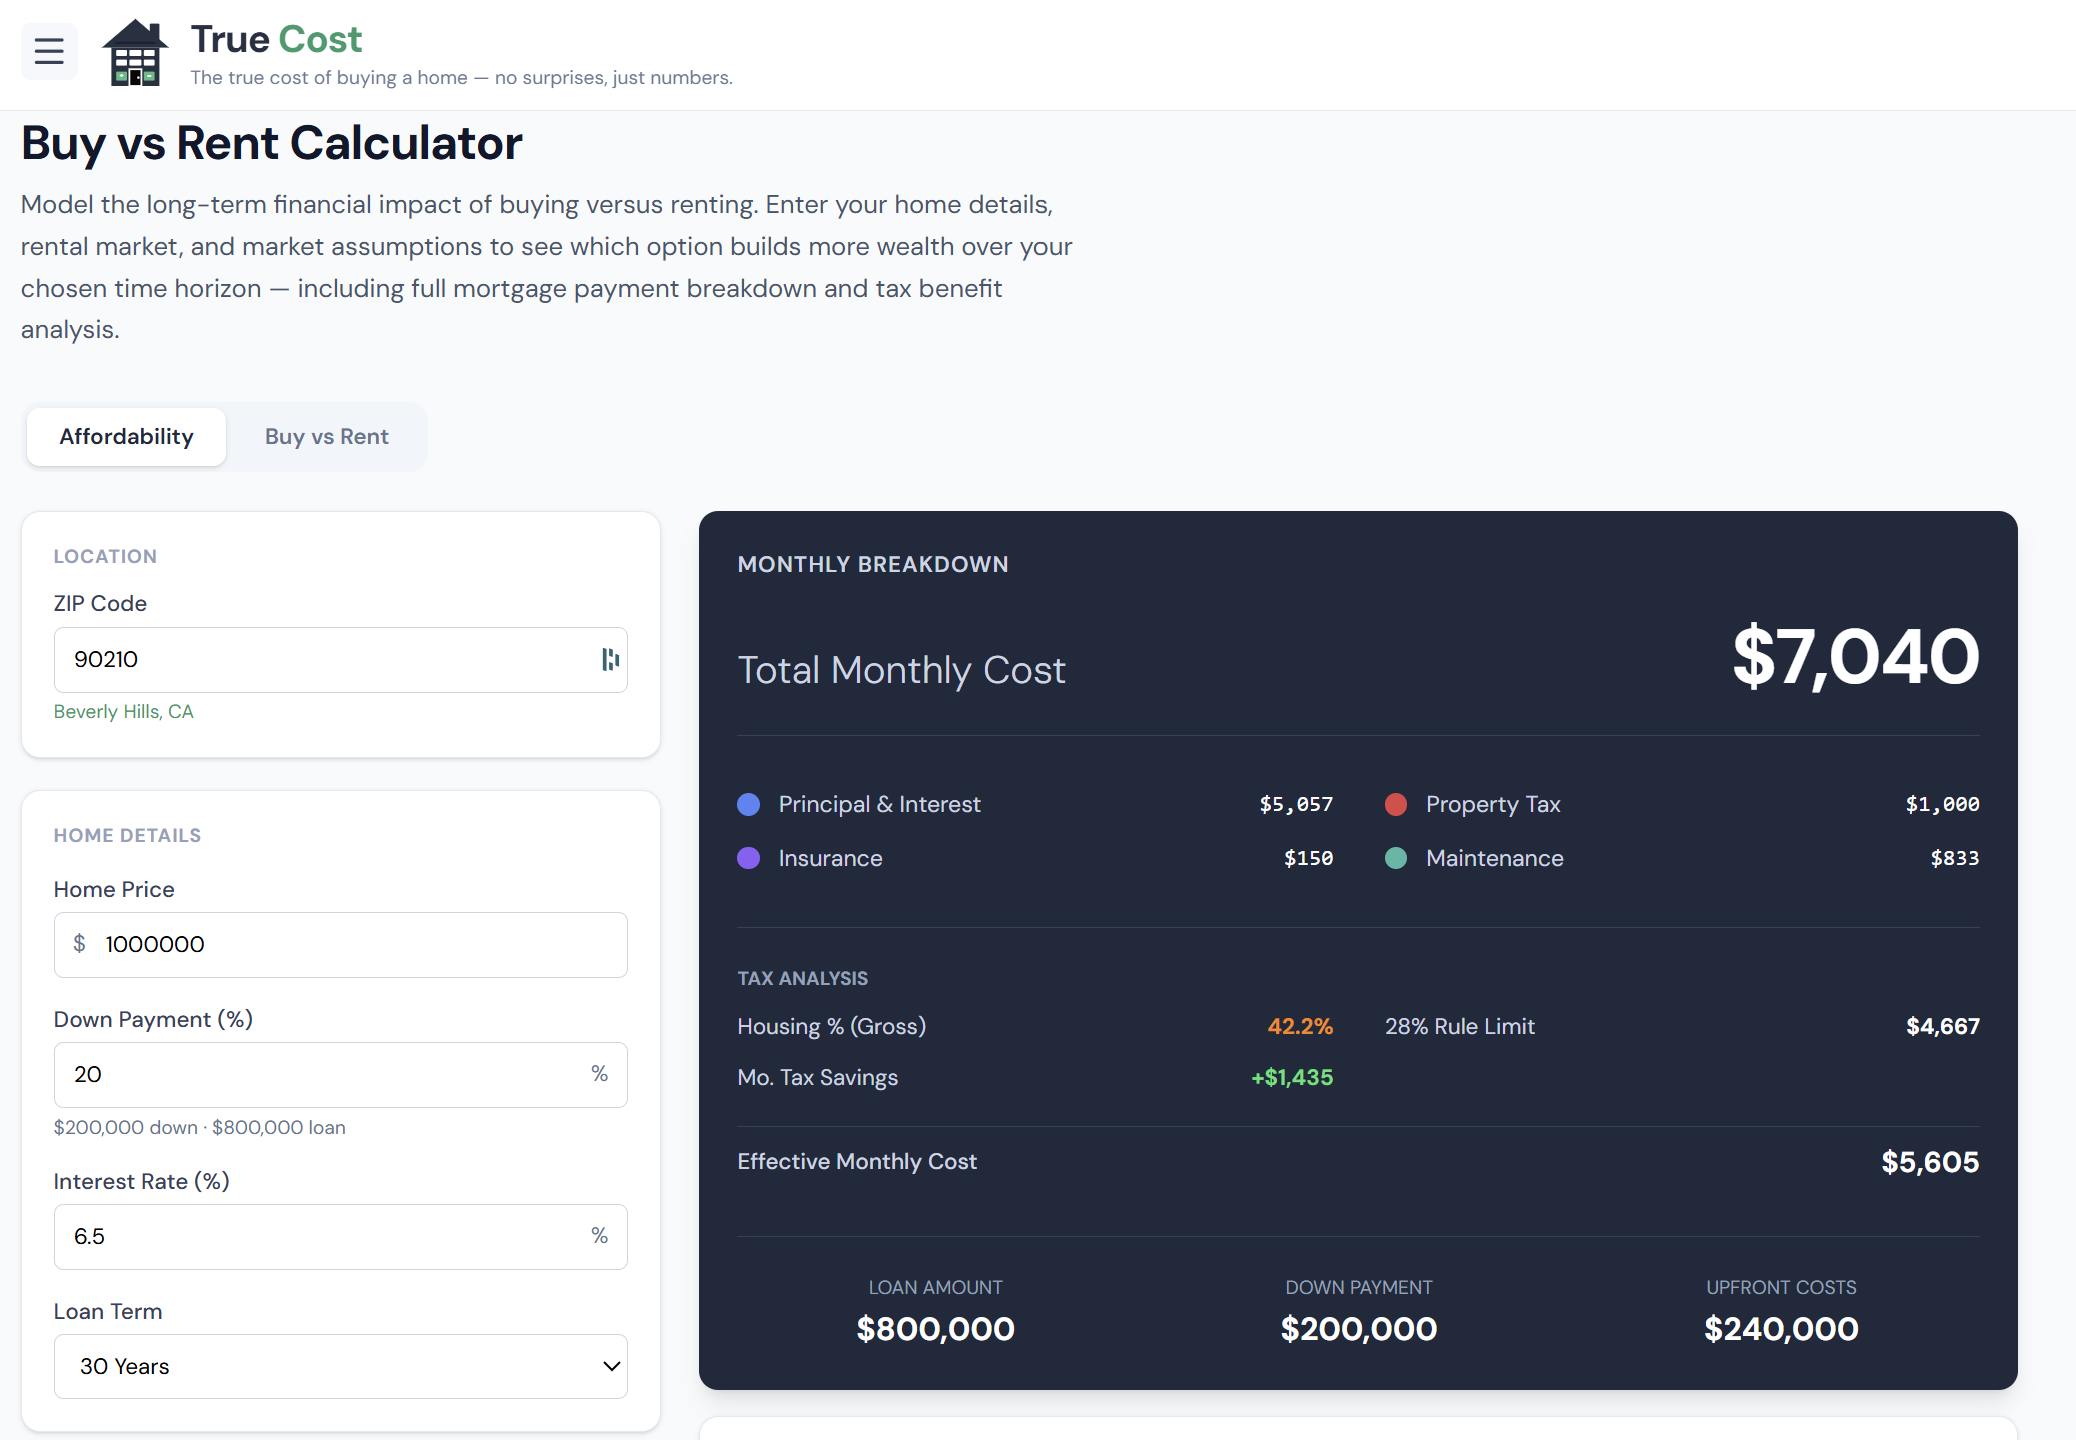Click the purple Insurance dot
The height and width of the screenshot is (1440, 2076).
pyautogui.click(x=749, y=858)
